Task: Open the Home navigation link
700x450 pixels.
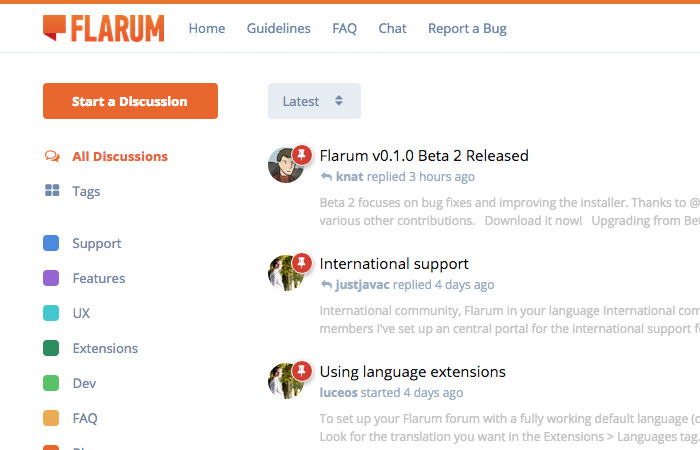Action: (x=207, y=29)
